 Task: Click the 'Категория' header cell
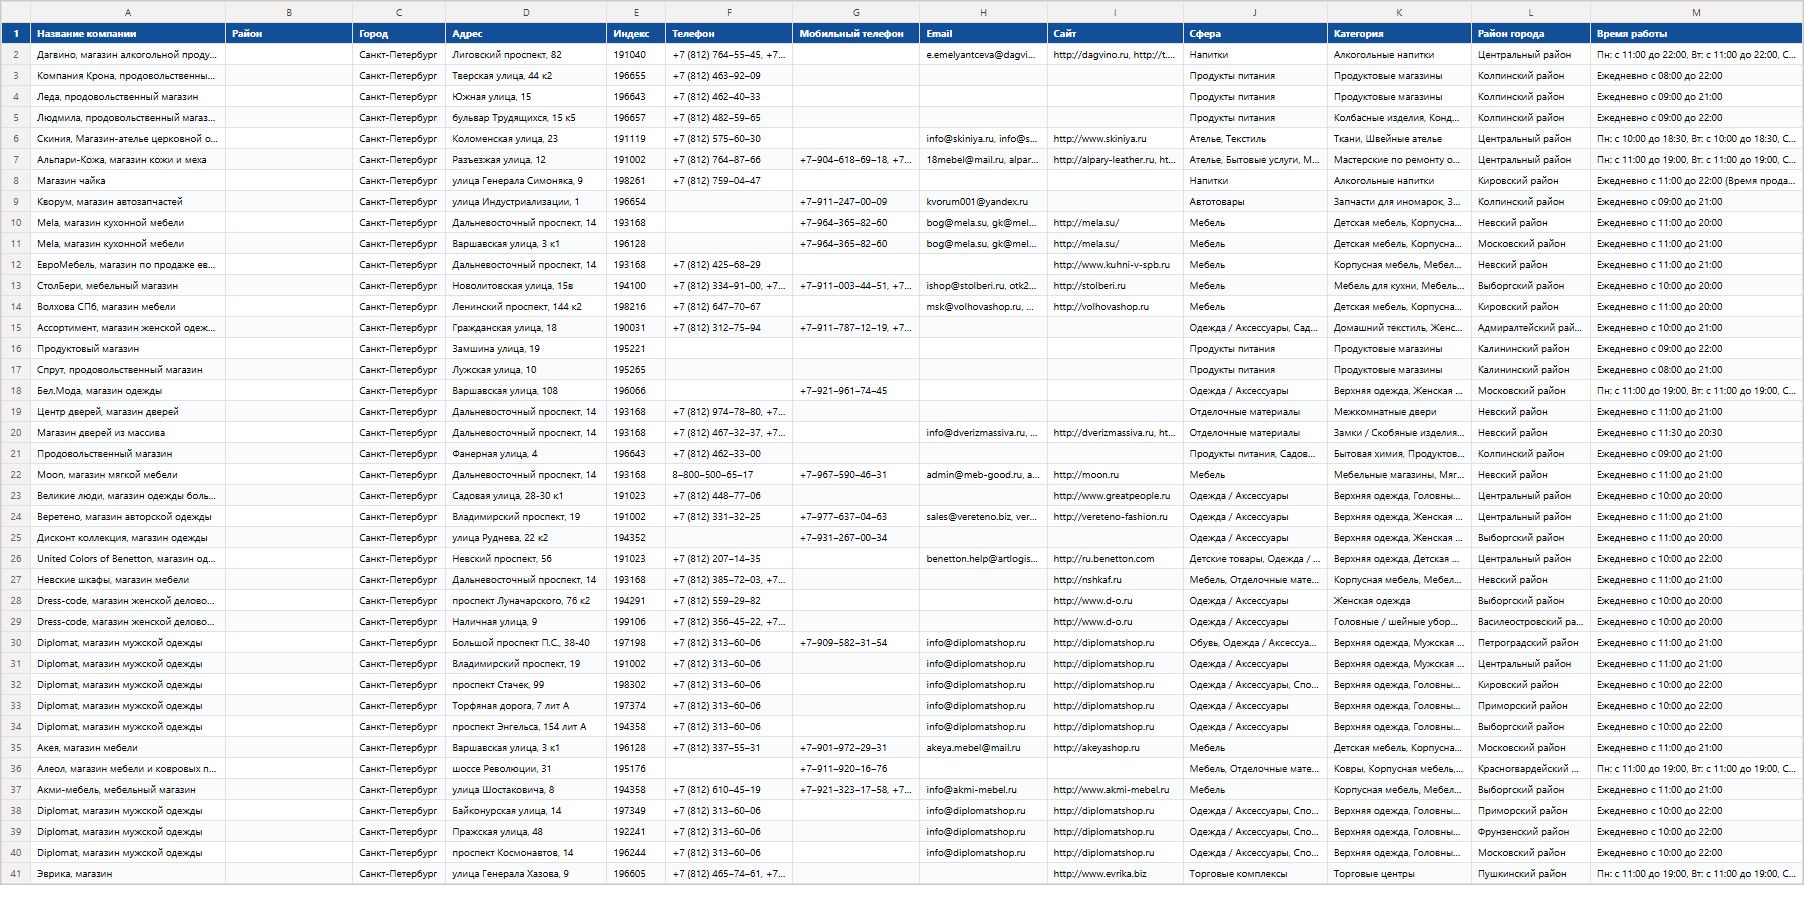tap(1399, 34)
